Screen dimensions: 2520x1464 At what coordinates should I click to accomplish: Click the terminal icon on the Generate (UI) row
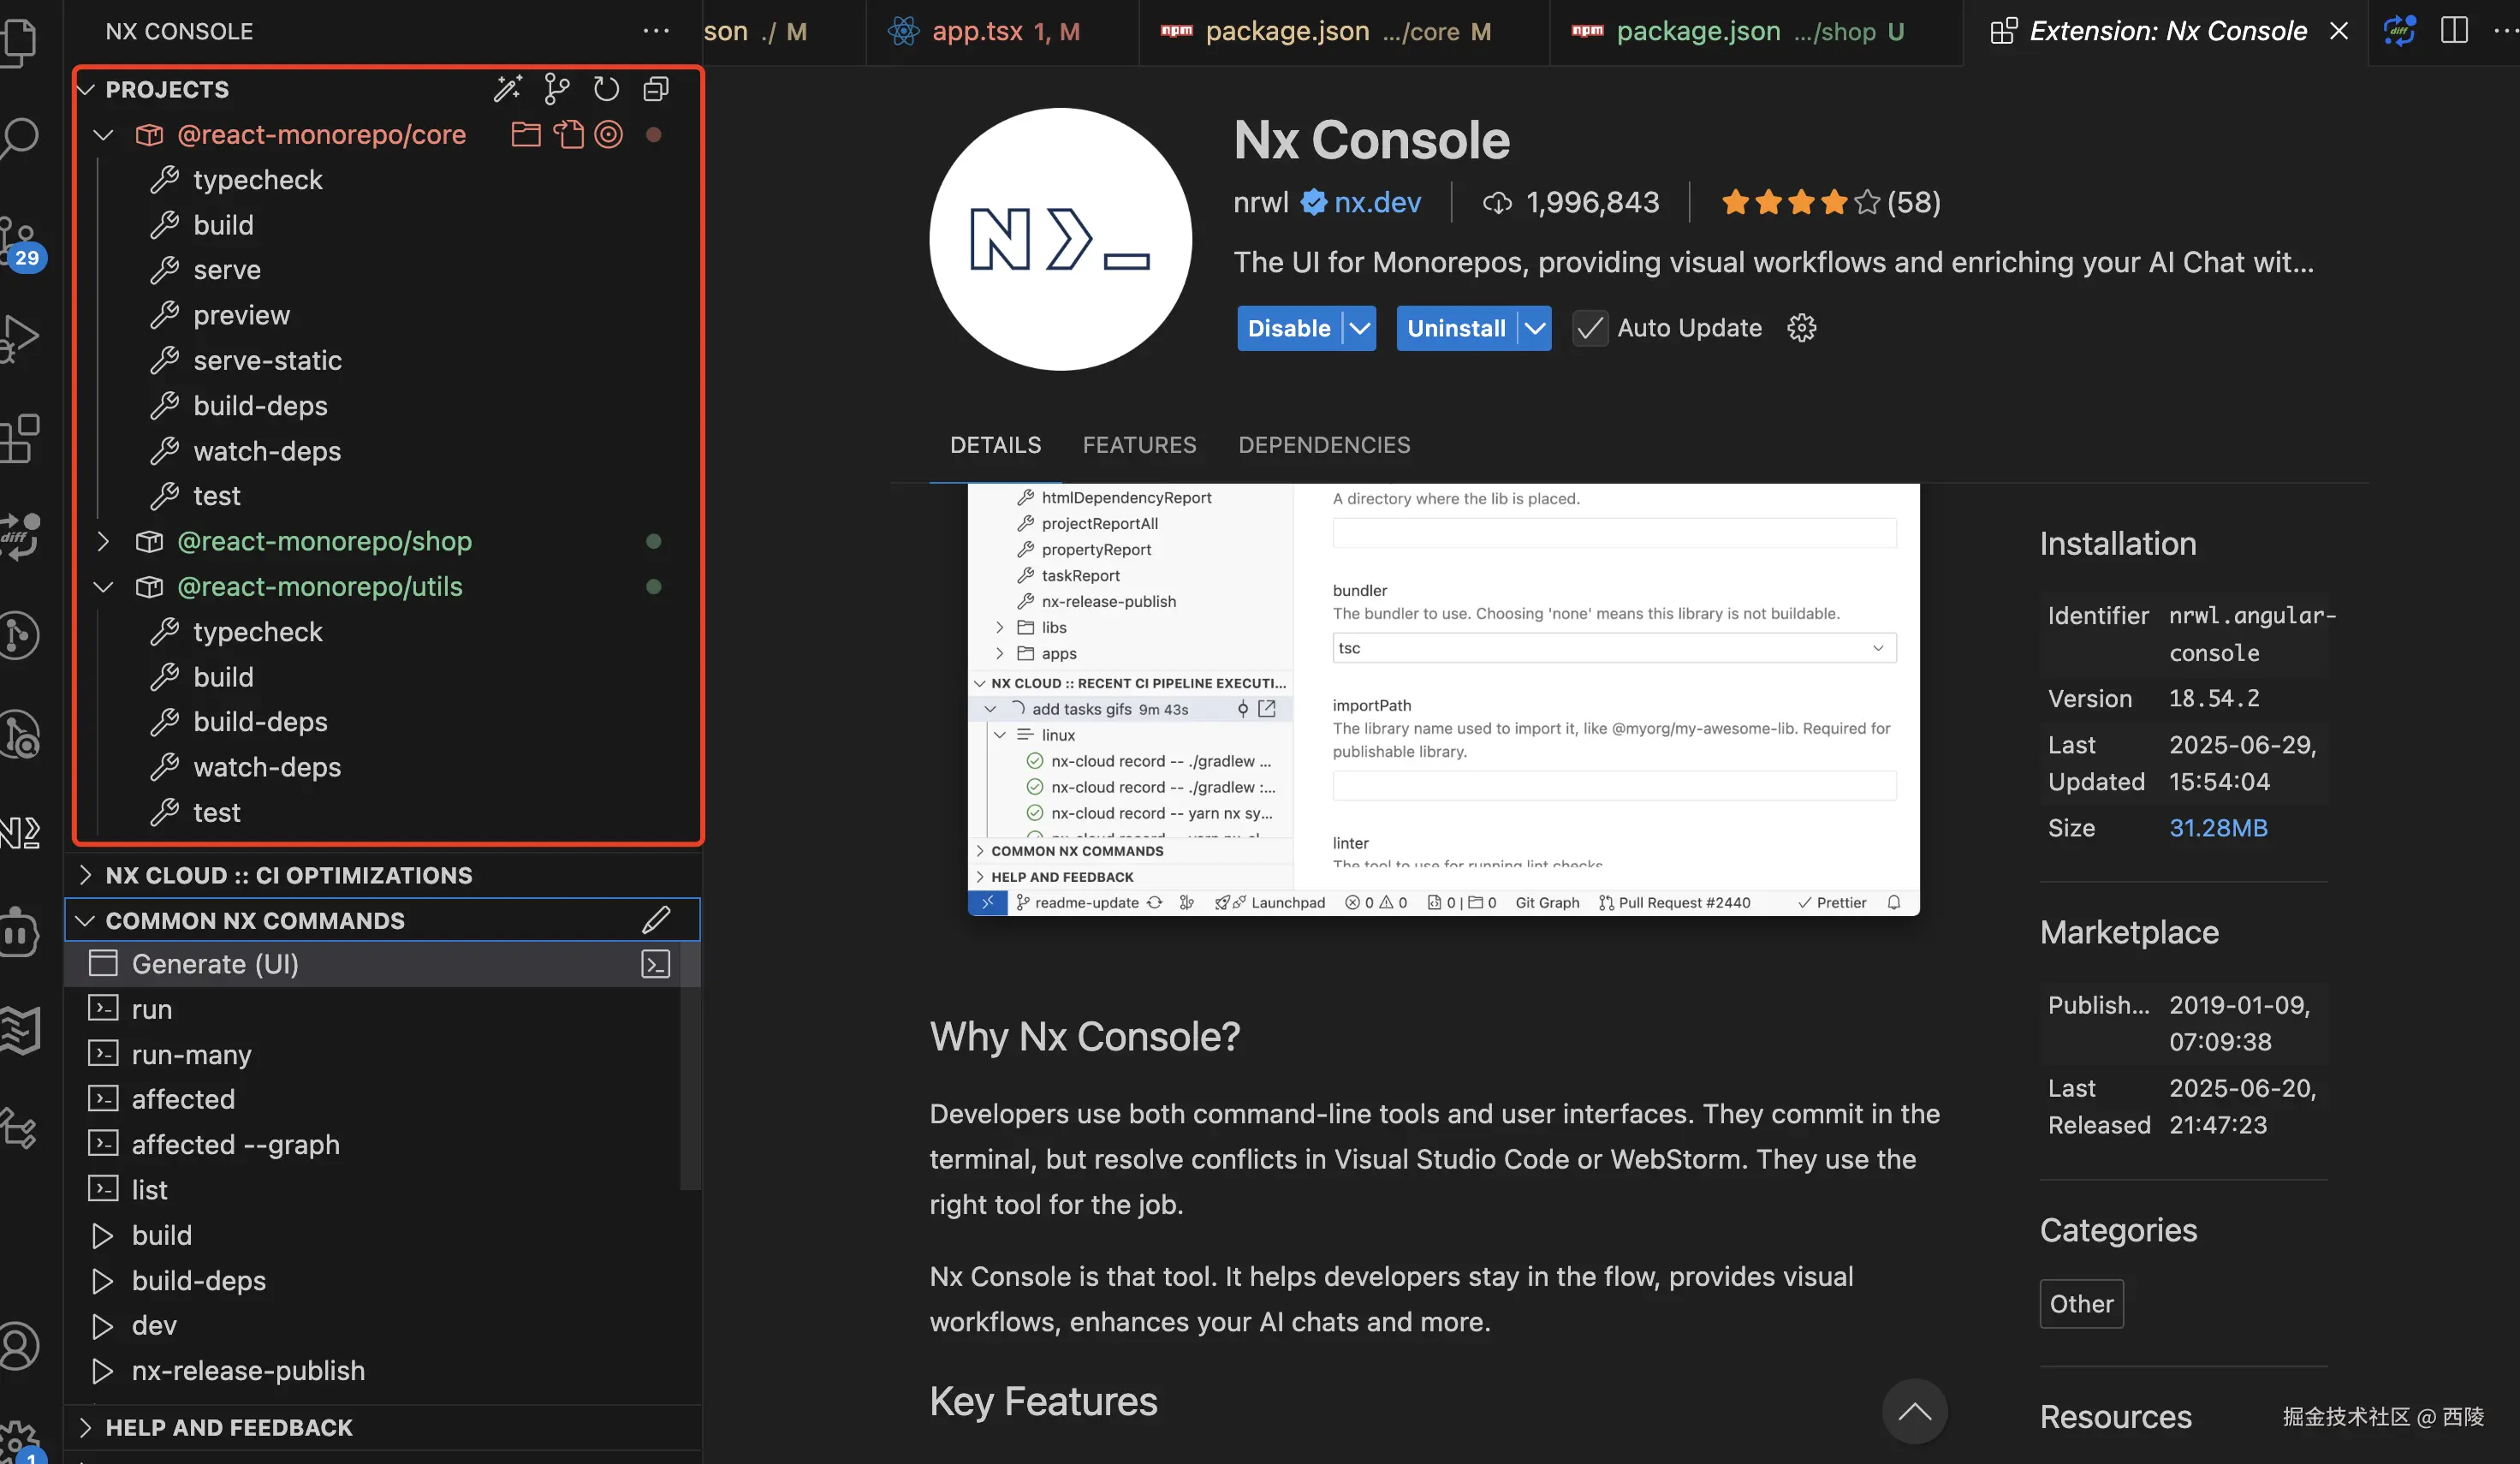tap(655, 964)
